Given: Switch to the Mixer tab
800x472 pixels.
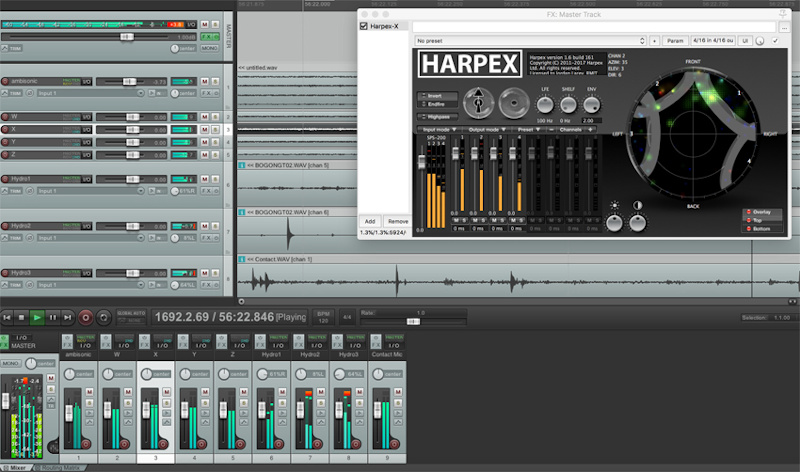Looking at the screenshot, I should 15,467.
